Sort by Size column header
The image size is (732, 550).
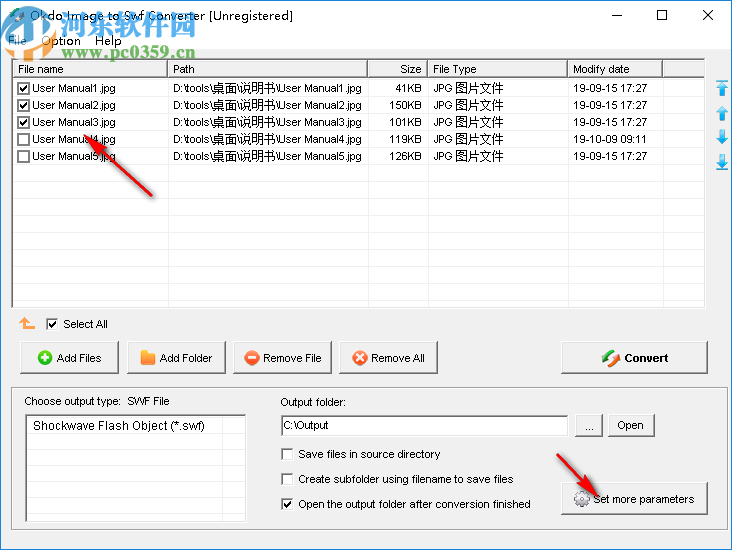398,69
